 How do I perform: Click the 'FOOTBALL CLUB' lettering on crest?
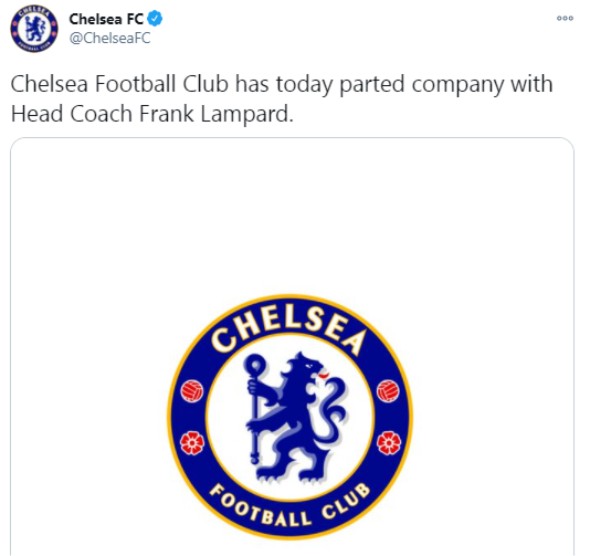(x=290, y=506)
